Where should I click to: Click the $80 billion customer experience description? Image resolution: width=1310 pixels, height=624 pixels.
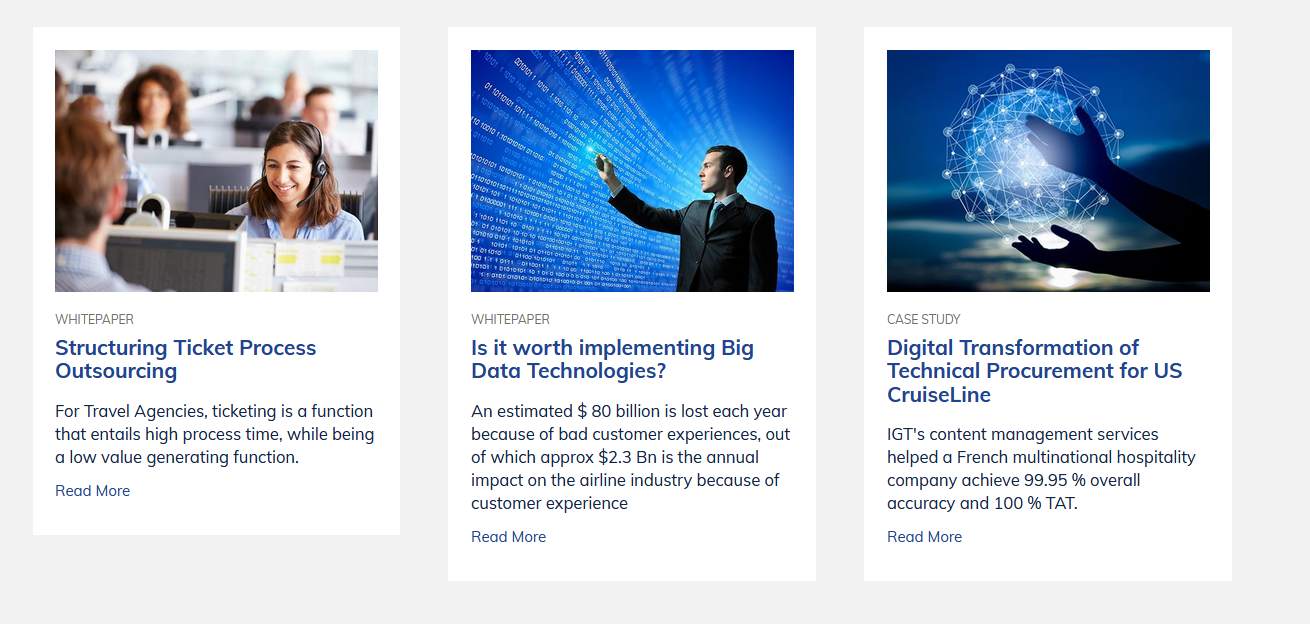pos(630,457)
